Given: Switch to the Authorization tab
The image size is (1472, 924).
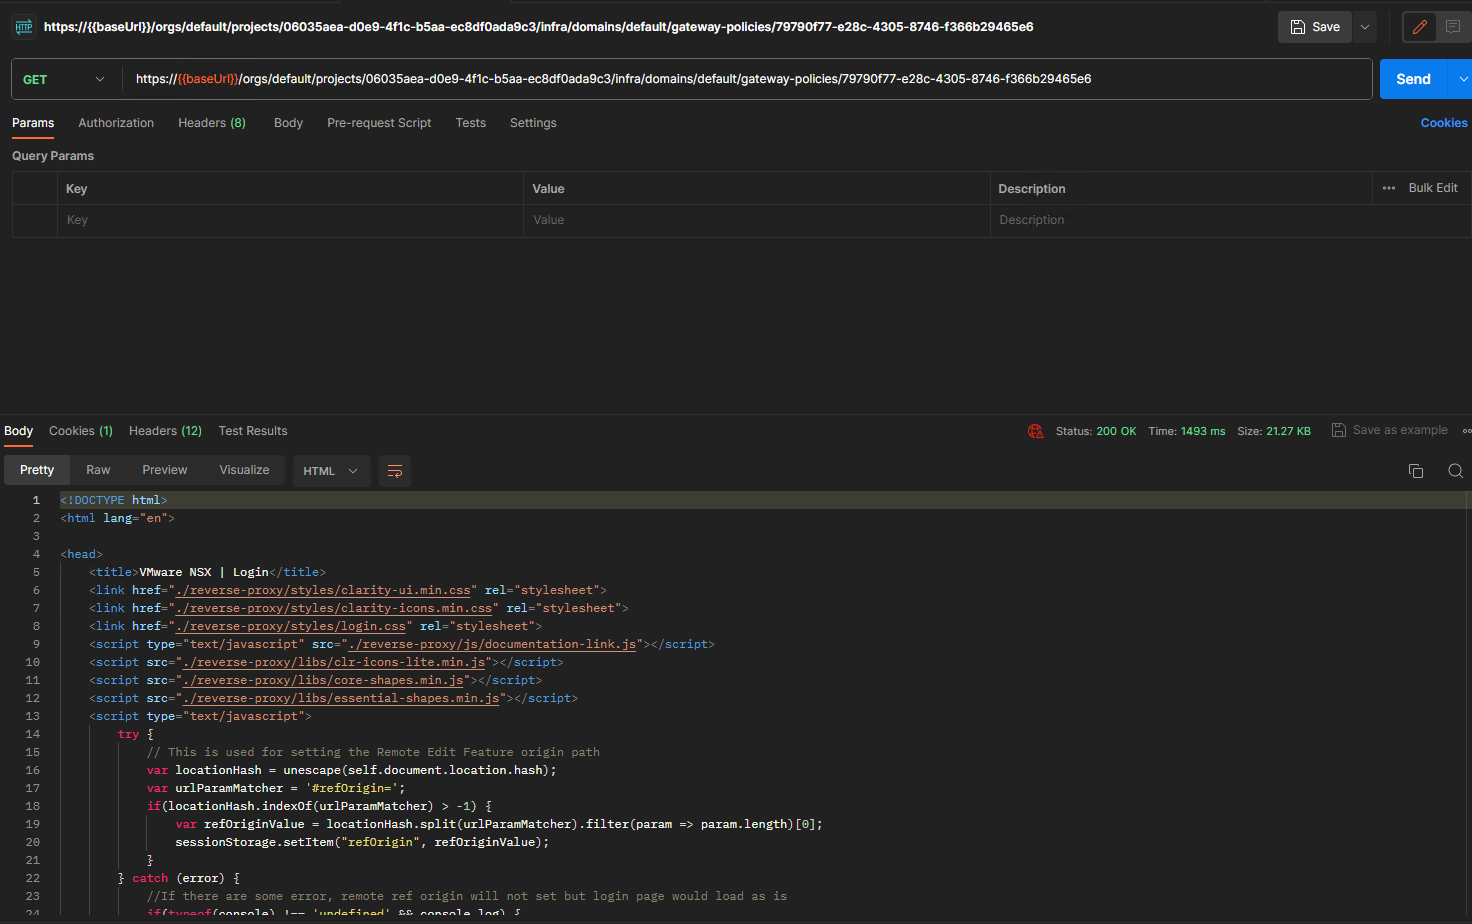Looking at the screenshot, I should 116,123.
